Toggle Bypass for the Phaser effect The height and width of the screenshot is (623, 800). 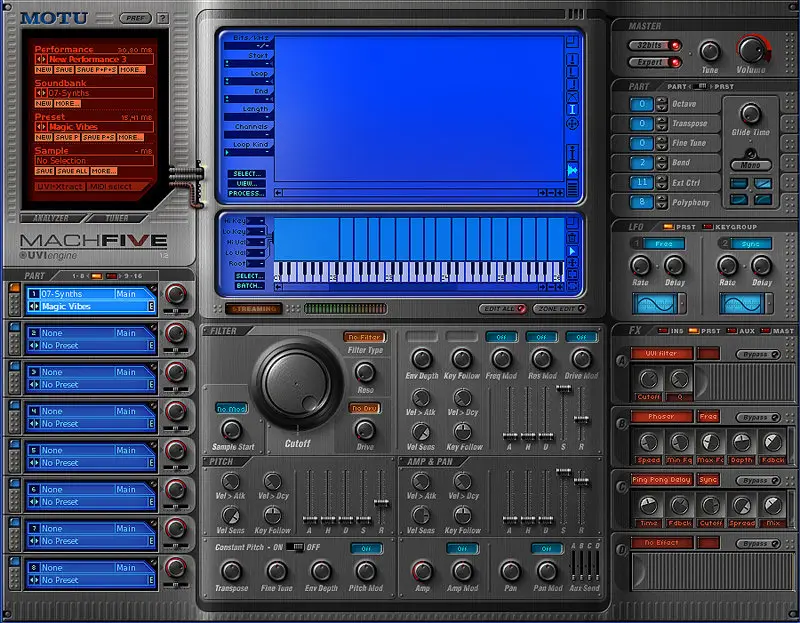click(758, 417)
